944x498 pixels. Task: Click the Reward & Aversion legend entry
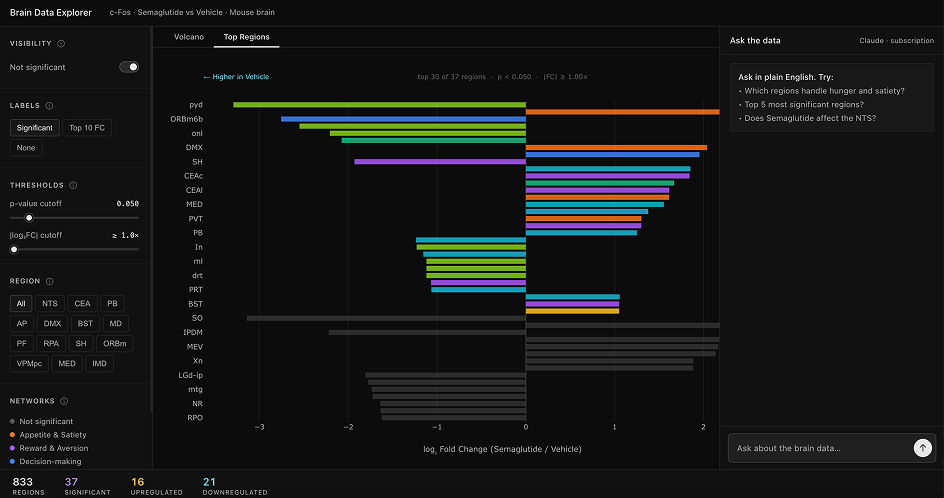coord(49,448)
